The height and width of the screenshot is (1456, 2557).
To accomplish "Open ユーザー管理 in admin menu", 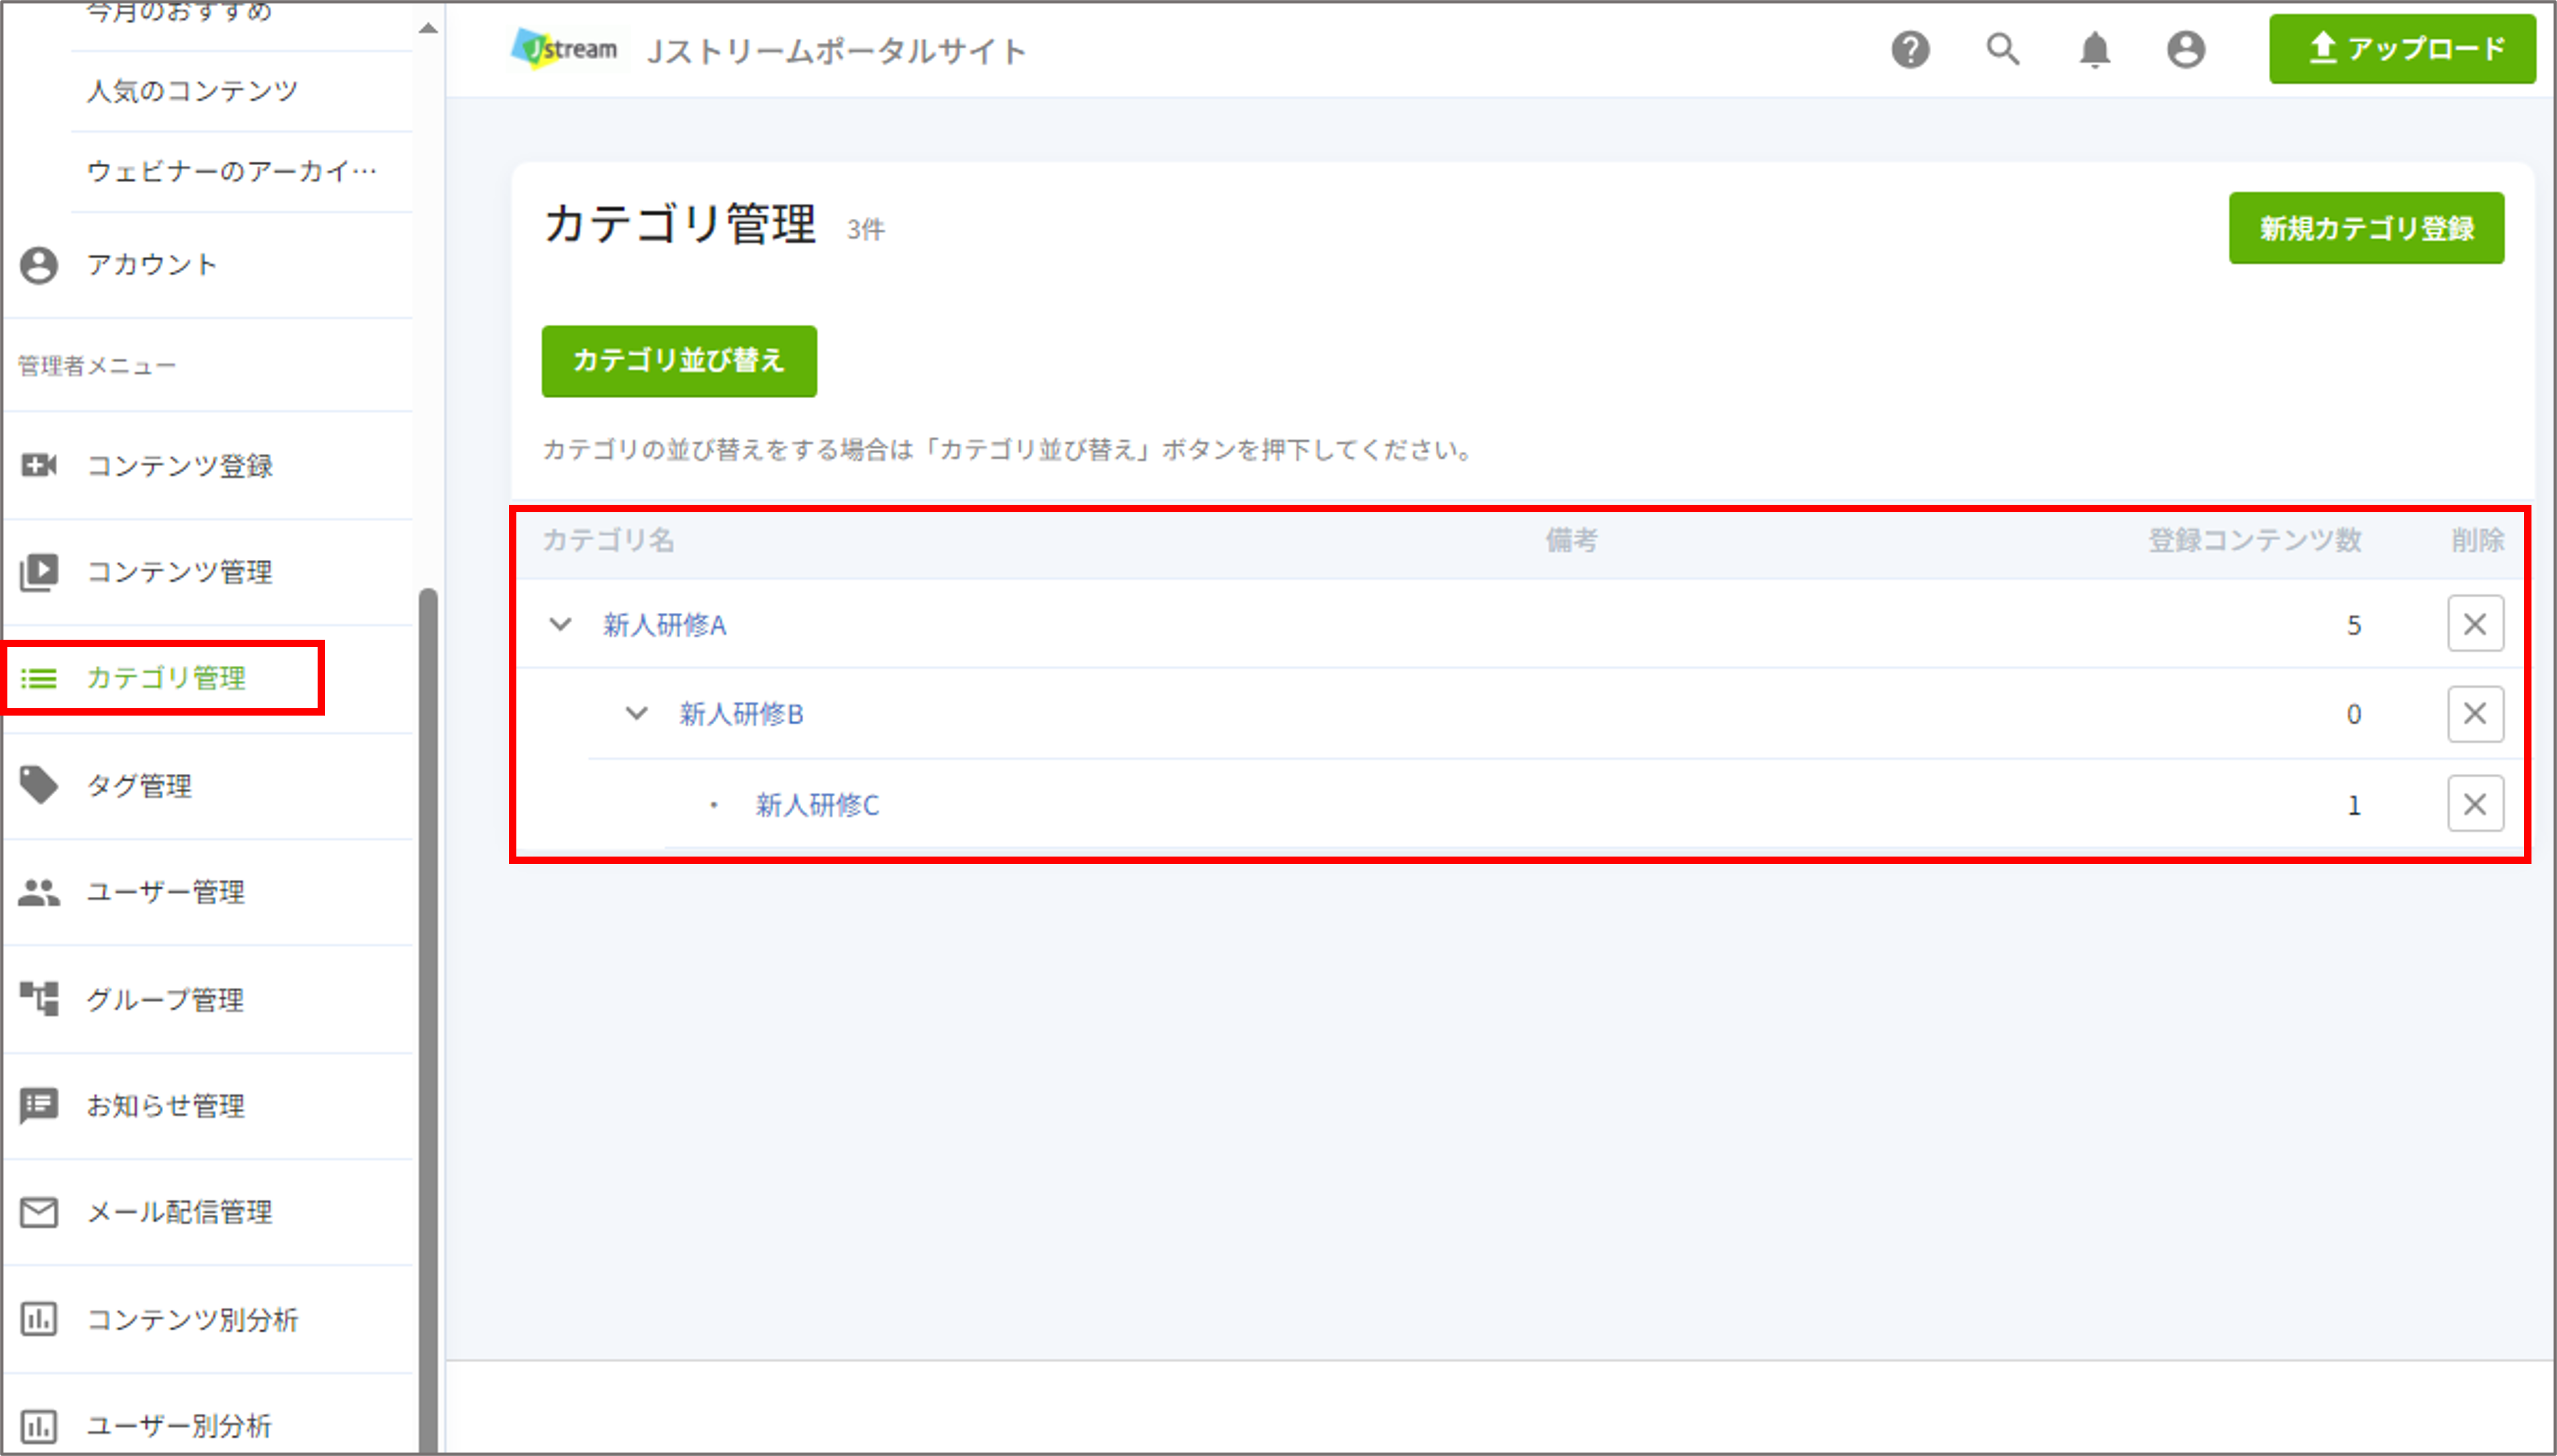I will 165,892.
